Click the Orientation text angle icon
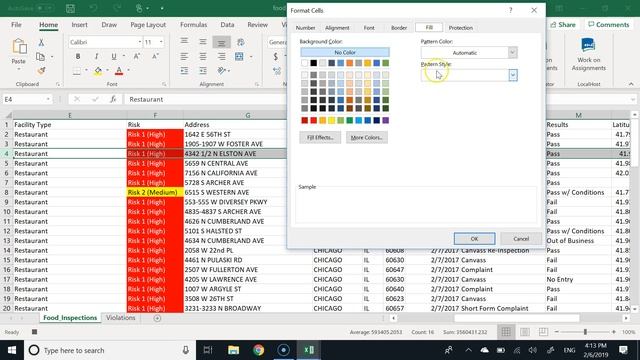 (222, 71)
